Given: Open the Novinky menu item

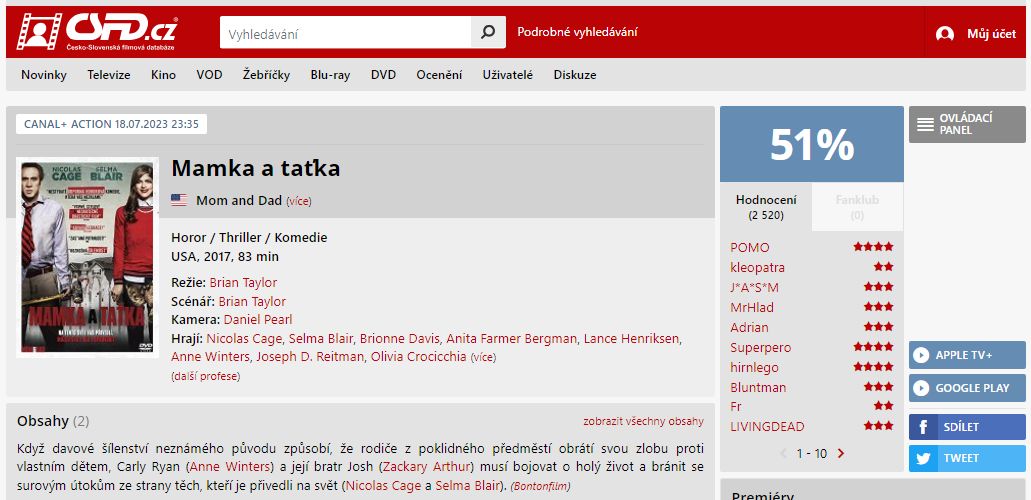Looking at the screenshot, I should (44, 75).
